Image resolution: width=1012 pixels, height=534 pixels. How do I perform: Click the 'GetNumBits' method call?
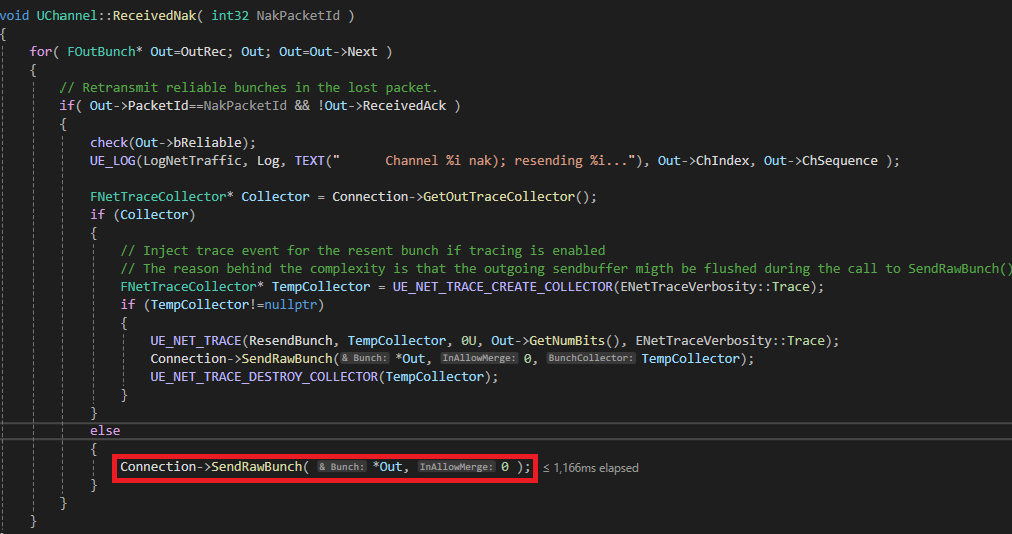[567, 341]
